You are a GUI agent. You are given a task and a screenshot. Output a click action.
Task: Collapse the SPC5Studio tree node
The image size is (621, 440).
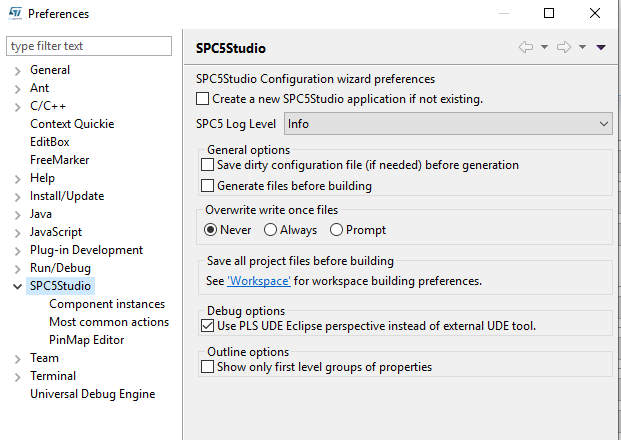(17, 286)
